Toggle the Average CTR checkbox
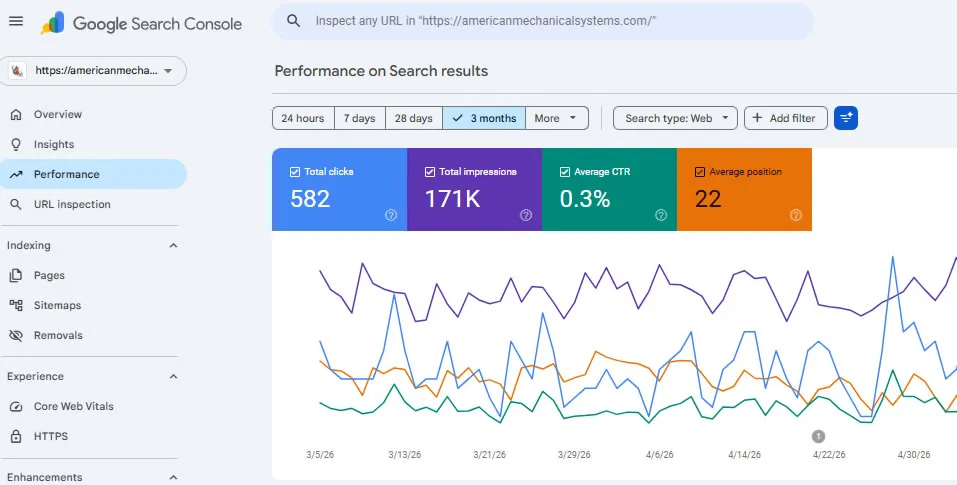This screenshot has width=957, height=485. pyautogui.click(x=565, y=172)
